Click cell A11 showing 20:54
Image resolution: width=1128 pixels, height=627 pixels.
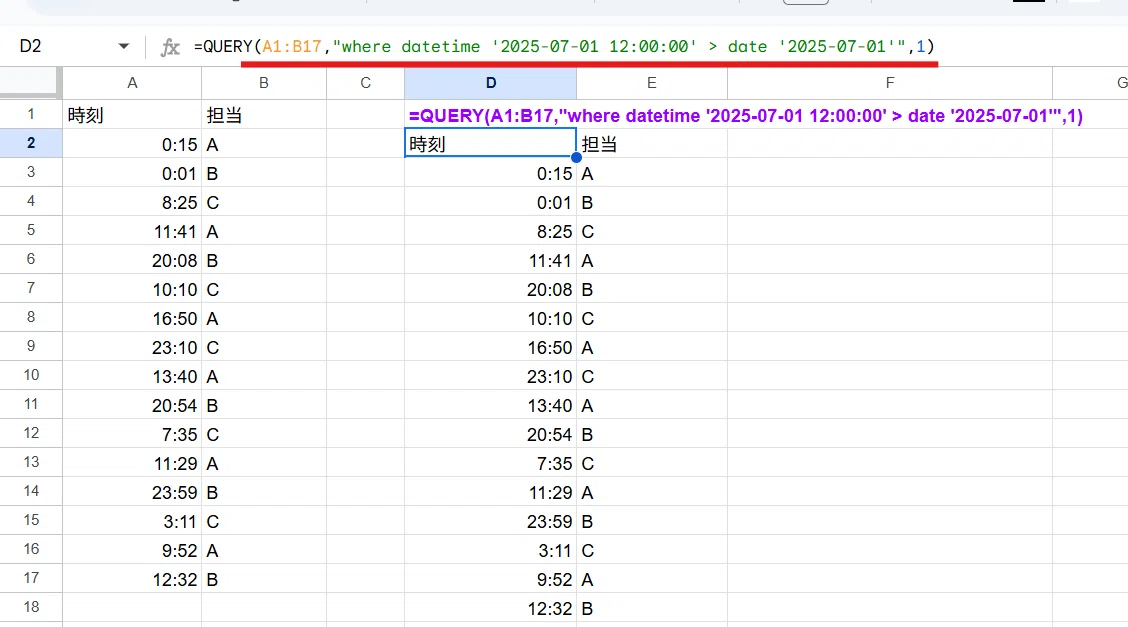tap(132, 405)
